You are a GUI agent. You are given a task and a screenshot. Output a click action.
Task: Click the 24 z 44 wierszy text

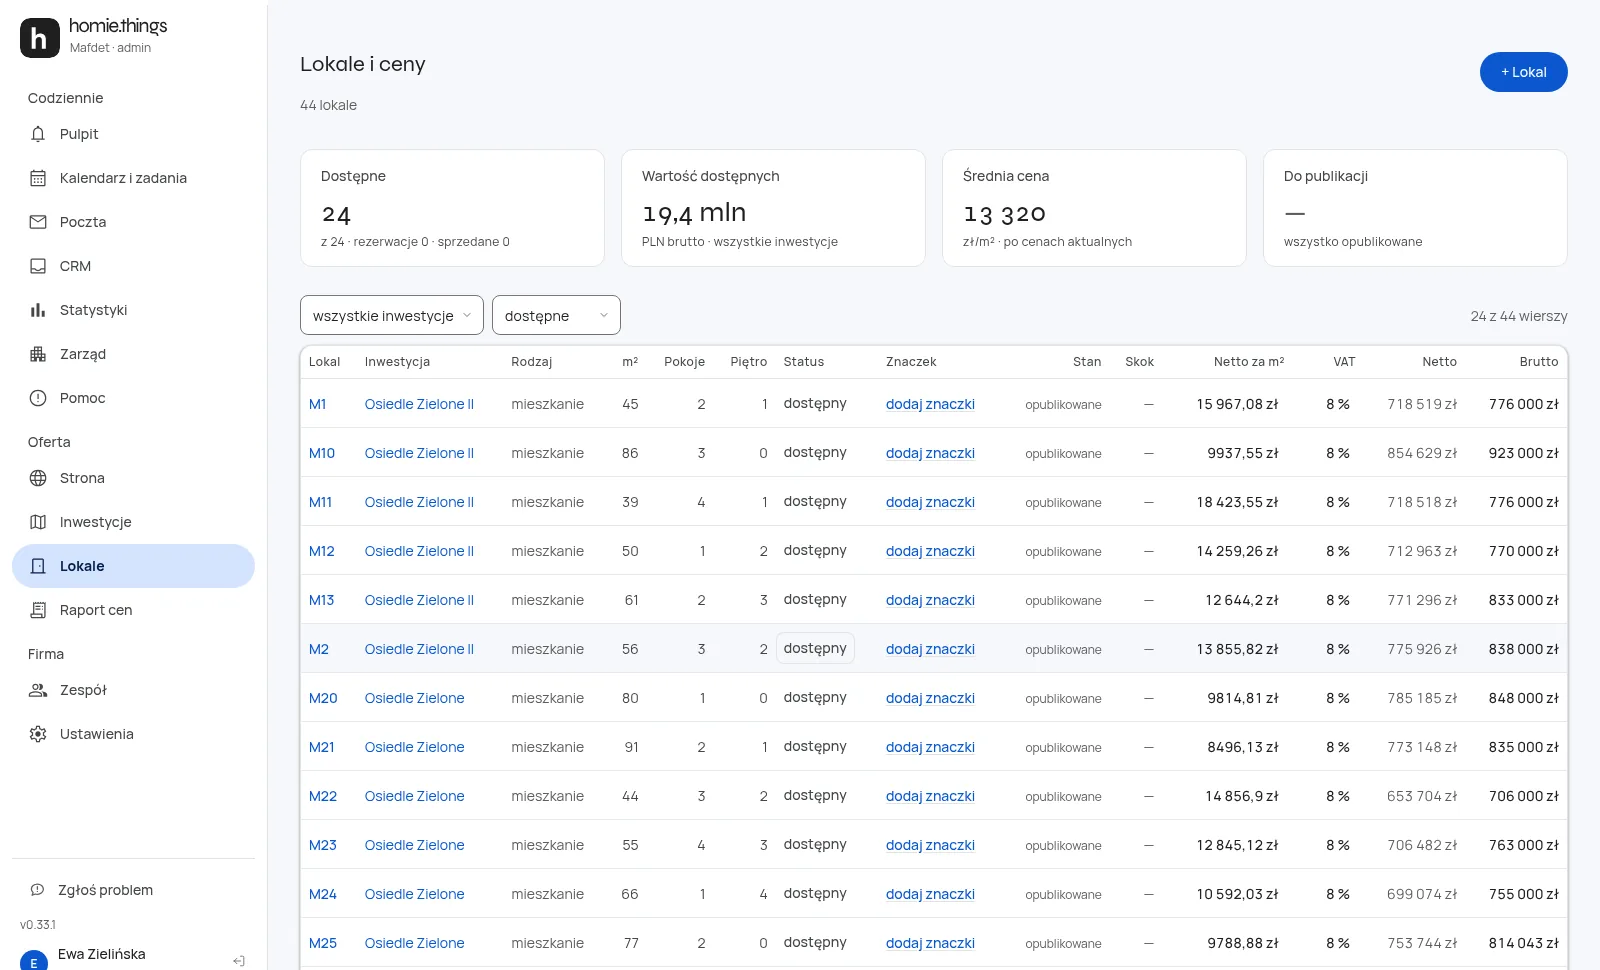tap(1518, 316)
